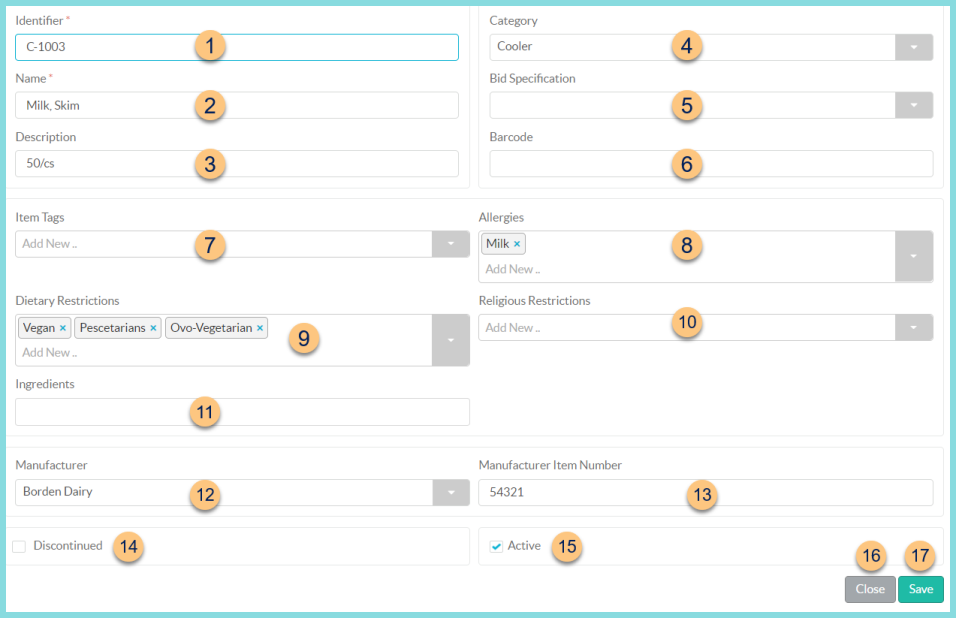Image resolution: width=956 pixels, height=618 pixels.
Task: Uncheck the Active checkbox
Action: [496, 546]
